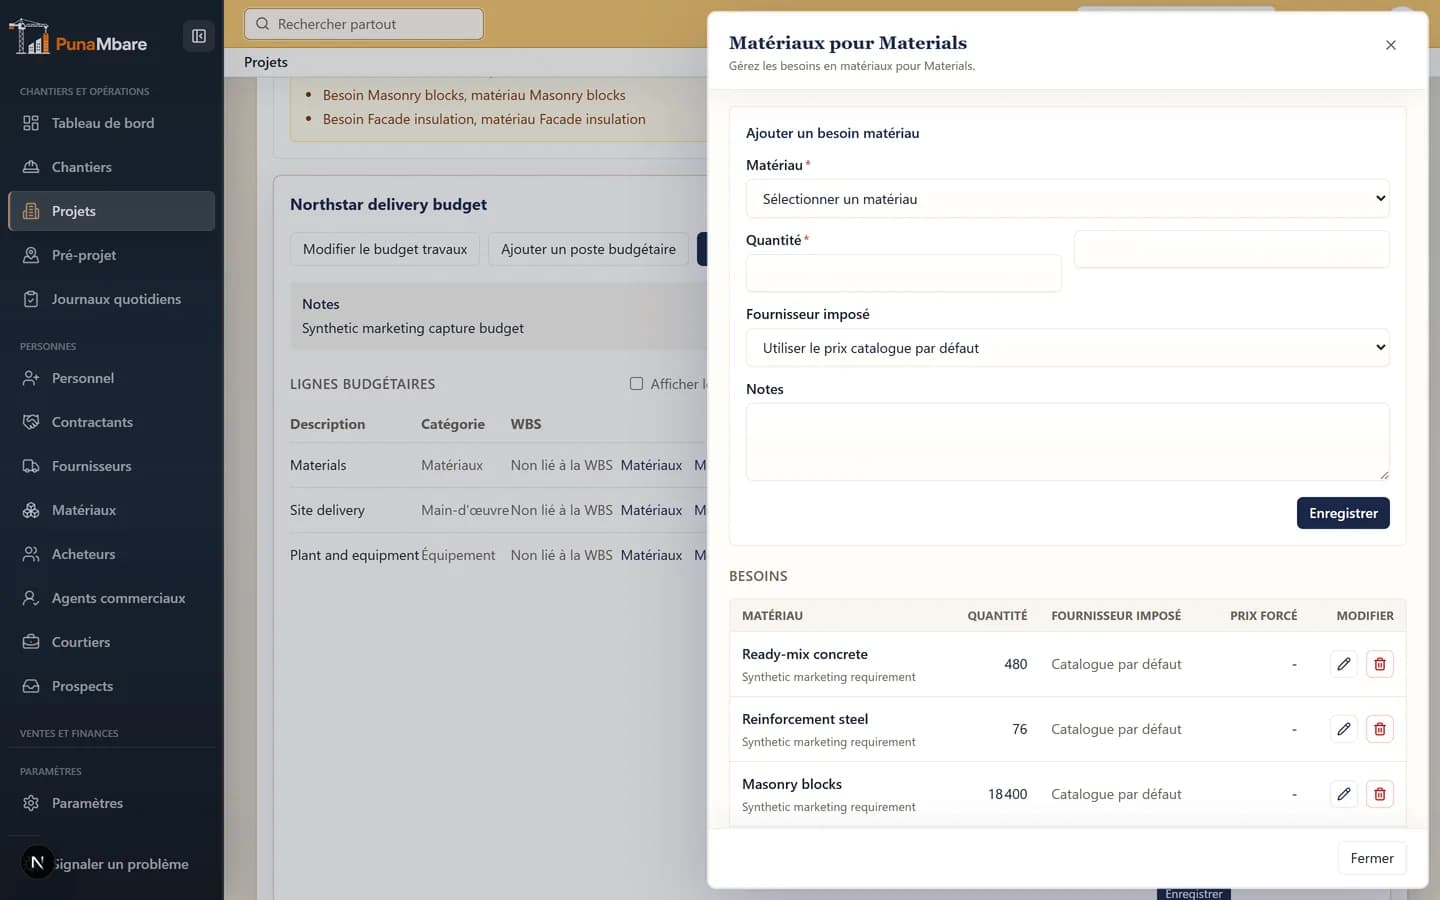The height and width of the screenshot is (900, 1440).
Task: Click Modifier le budget travaux
Action: coord(385,249)
